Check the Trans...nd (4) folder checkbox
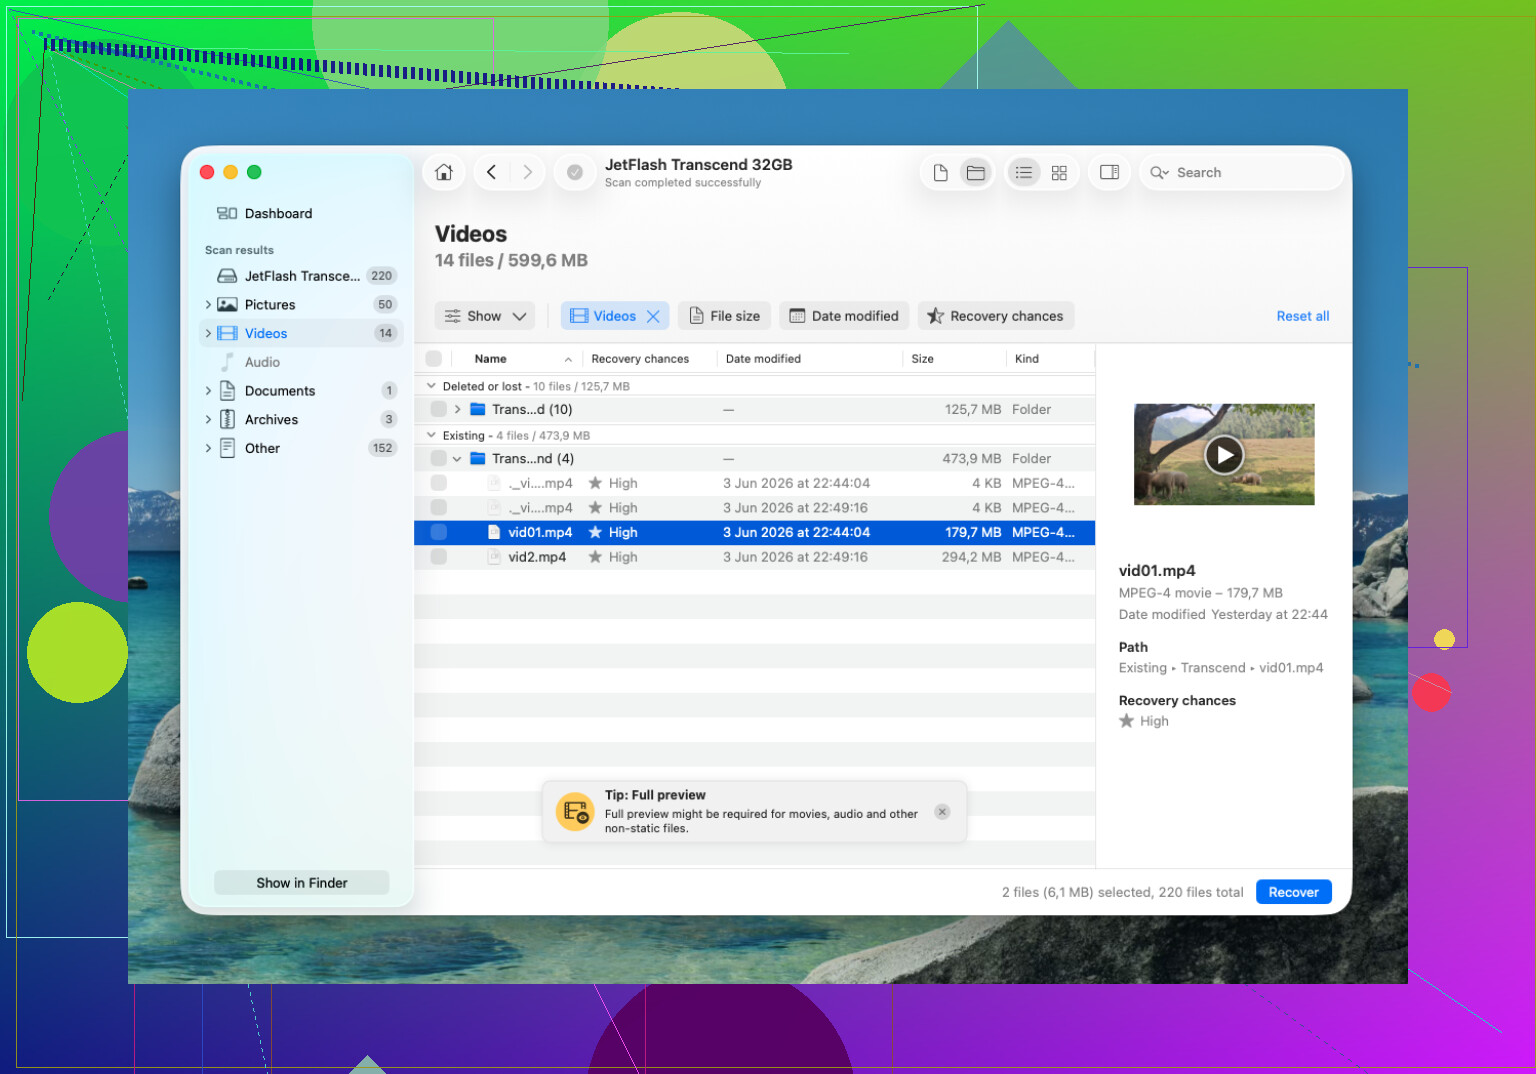 (438, 458)
